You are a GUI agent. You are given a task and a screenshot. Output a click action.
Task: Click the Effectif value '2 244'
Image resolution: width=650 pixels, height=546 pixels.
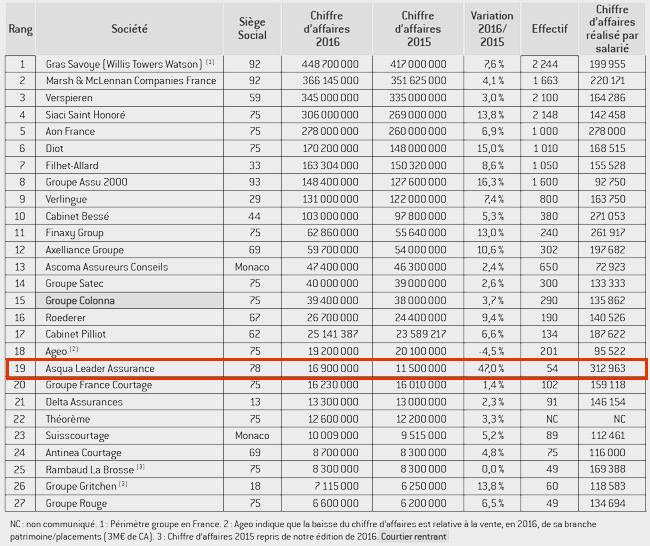click(x=545, y=64)
